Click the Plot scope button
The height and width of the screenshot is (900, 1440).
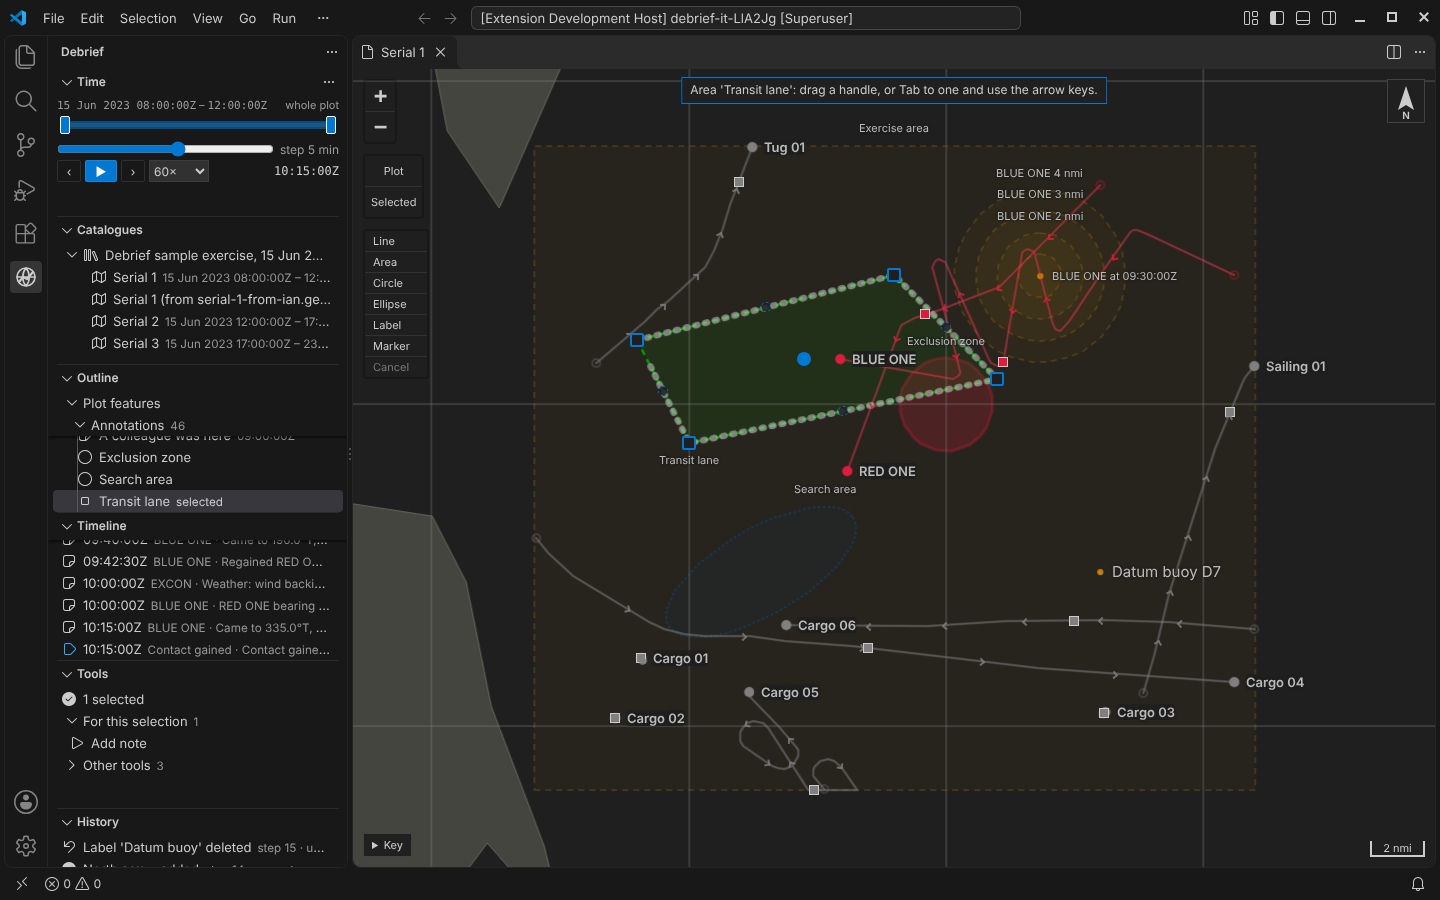point(394,171)
